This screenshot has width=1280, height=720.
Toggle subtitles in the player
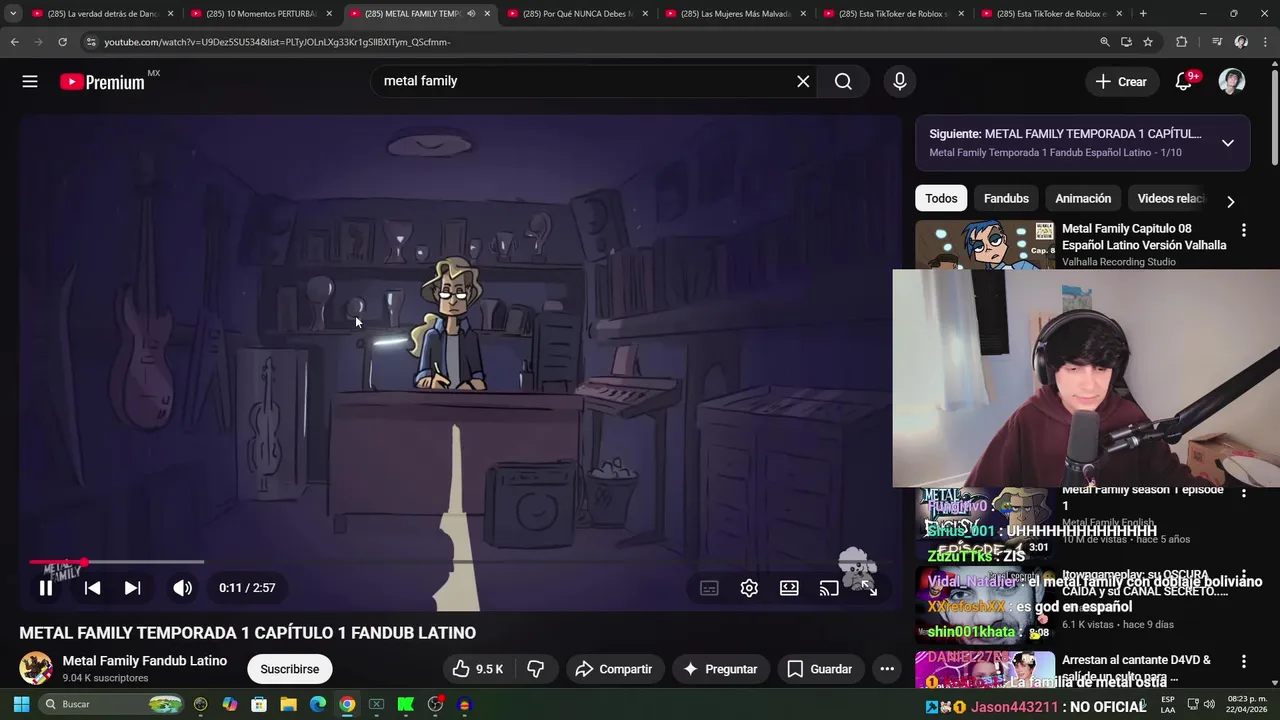(709, 588)
